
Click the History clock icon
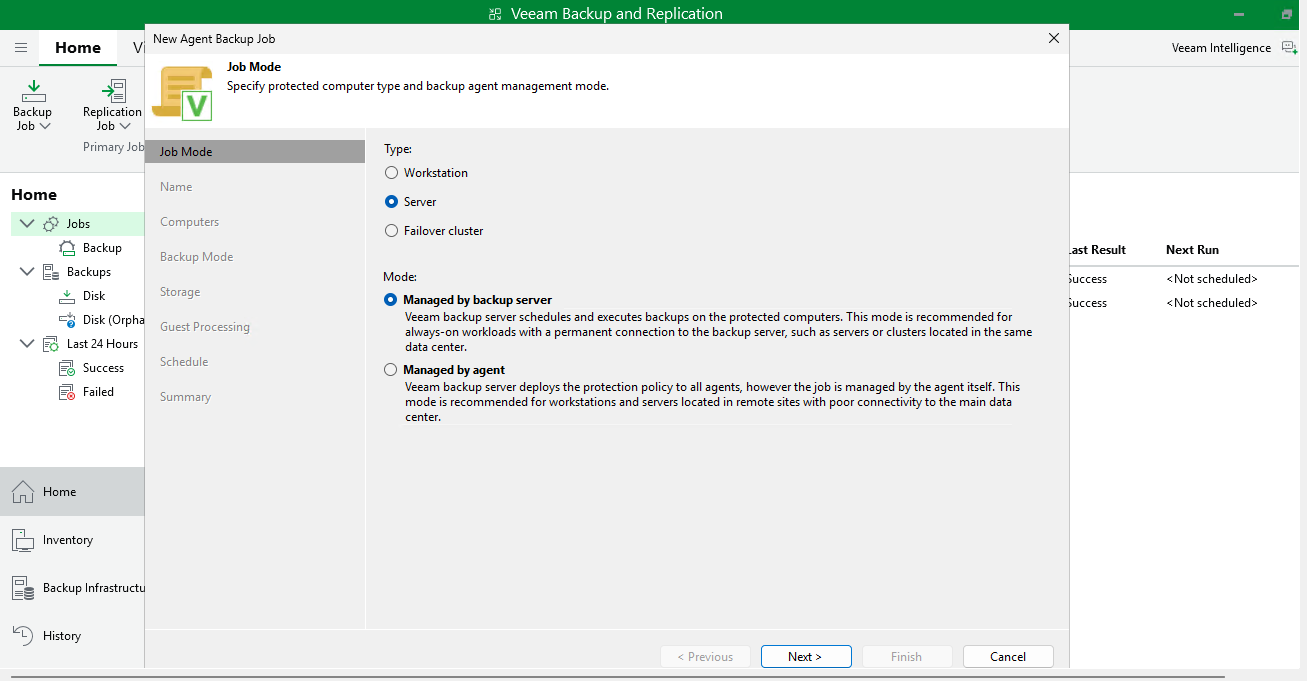tap(23, 636)
